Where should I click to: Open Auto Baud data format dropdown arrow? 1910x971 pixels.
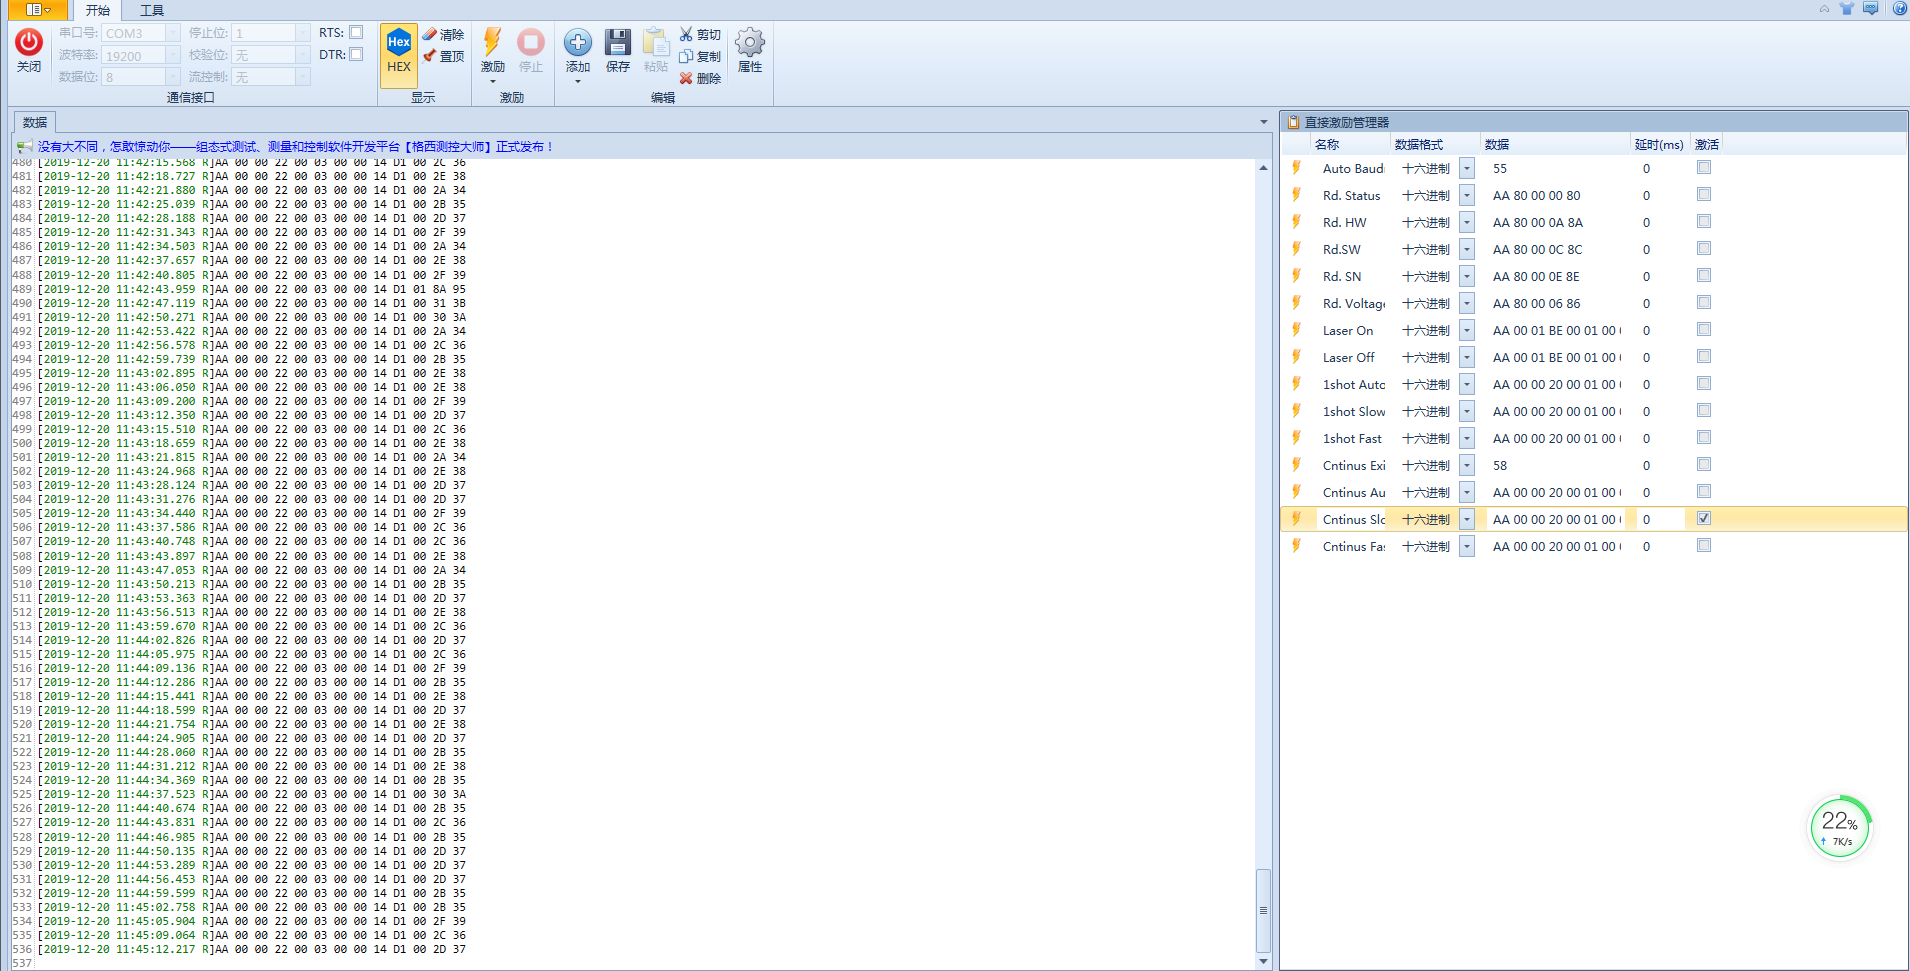tap(1467, 168)
